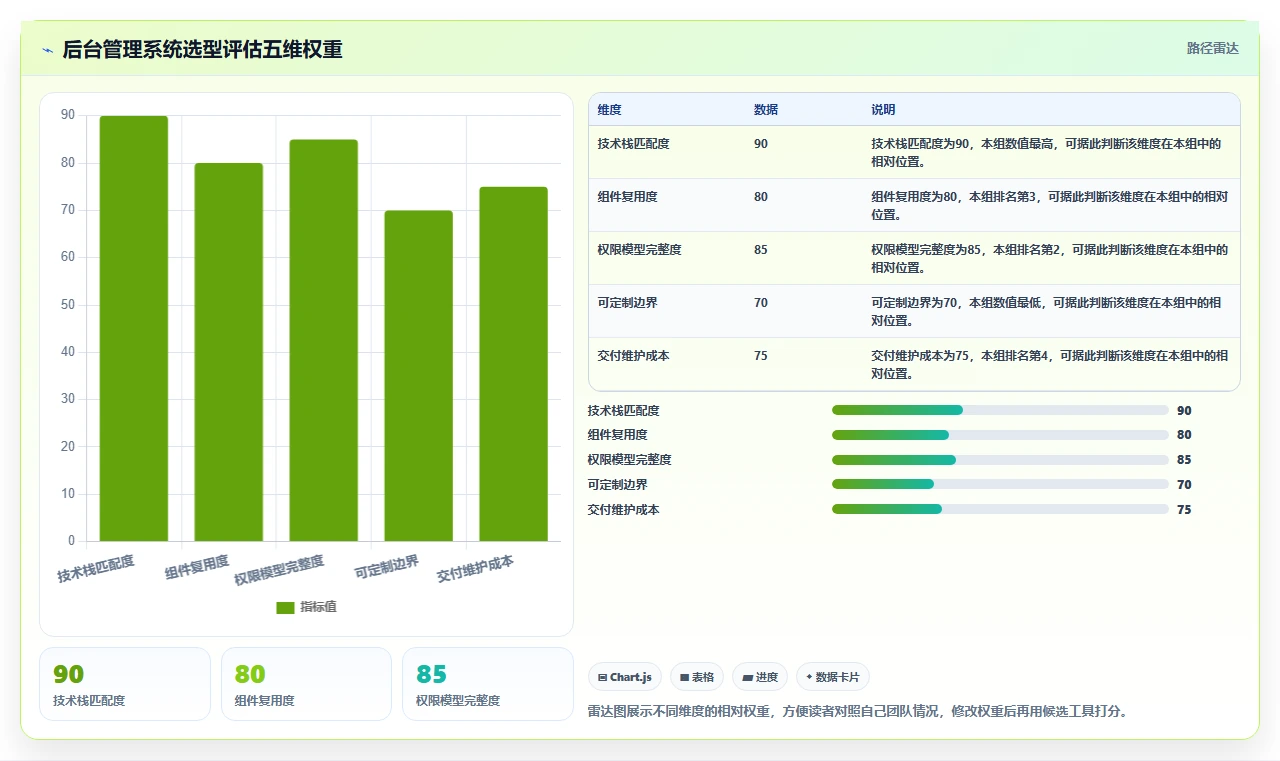Click the 组件复用度 bar in the chart
The width and height of the screenshot is (1280, 761).
tap(229, 352)
